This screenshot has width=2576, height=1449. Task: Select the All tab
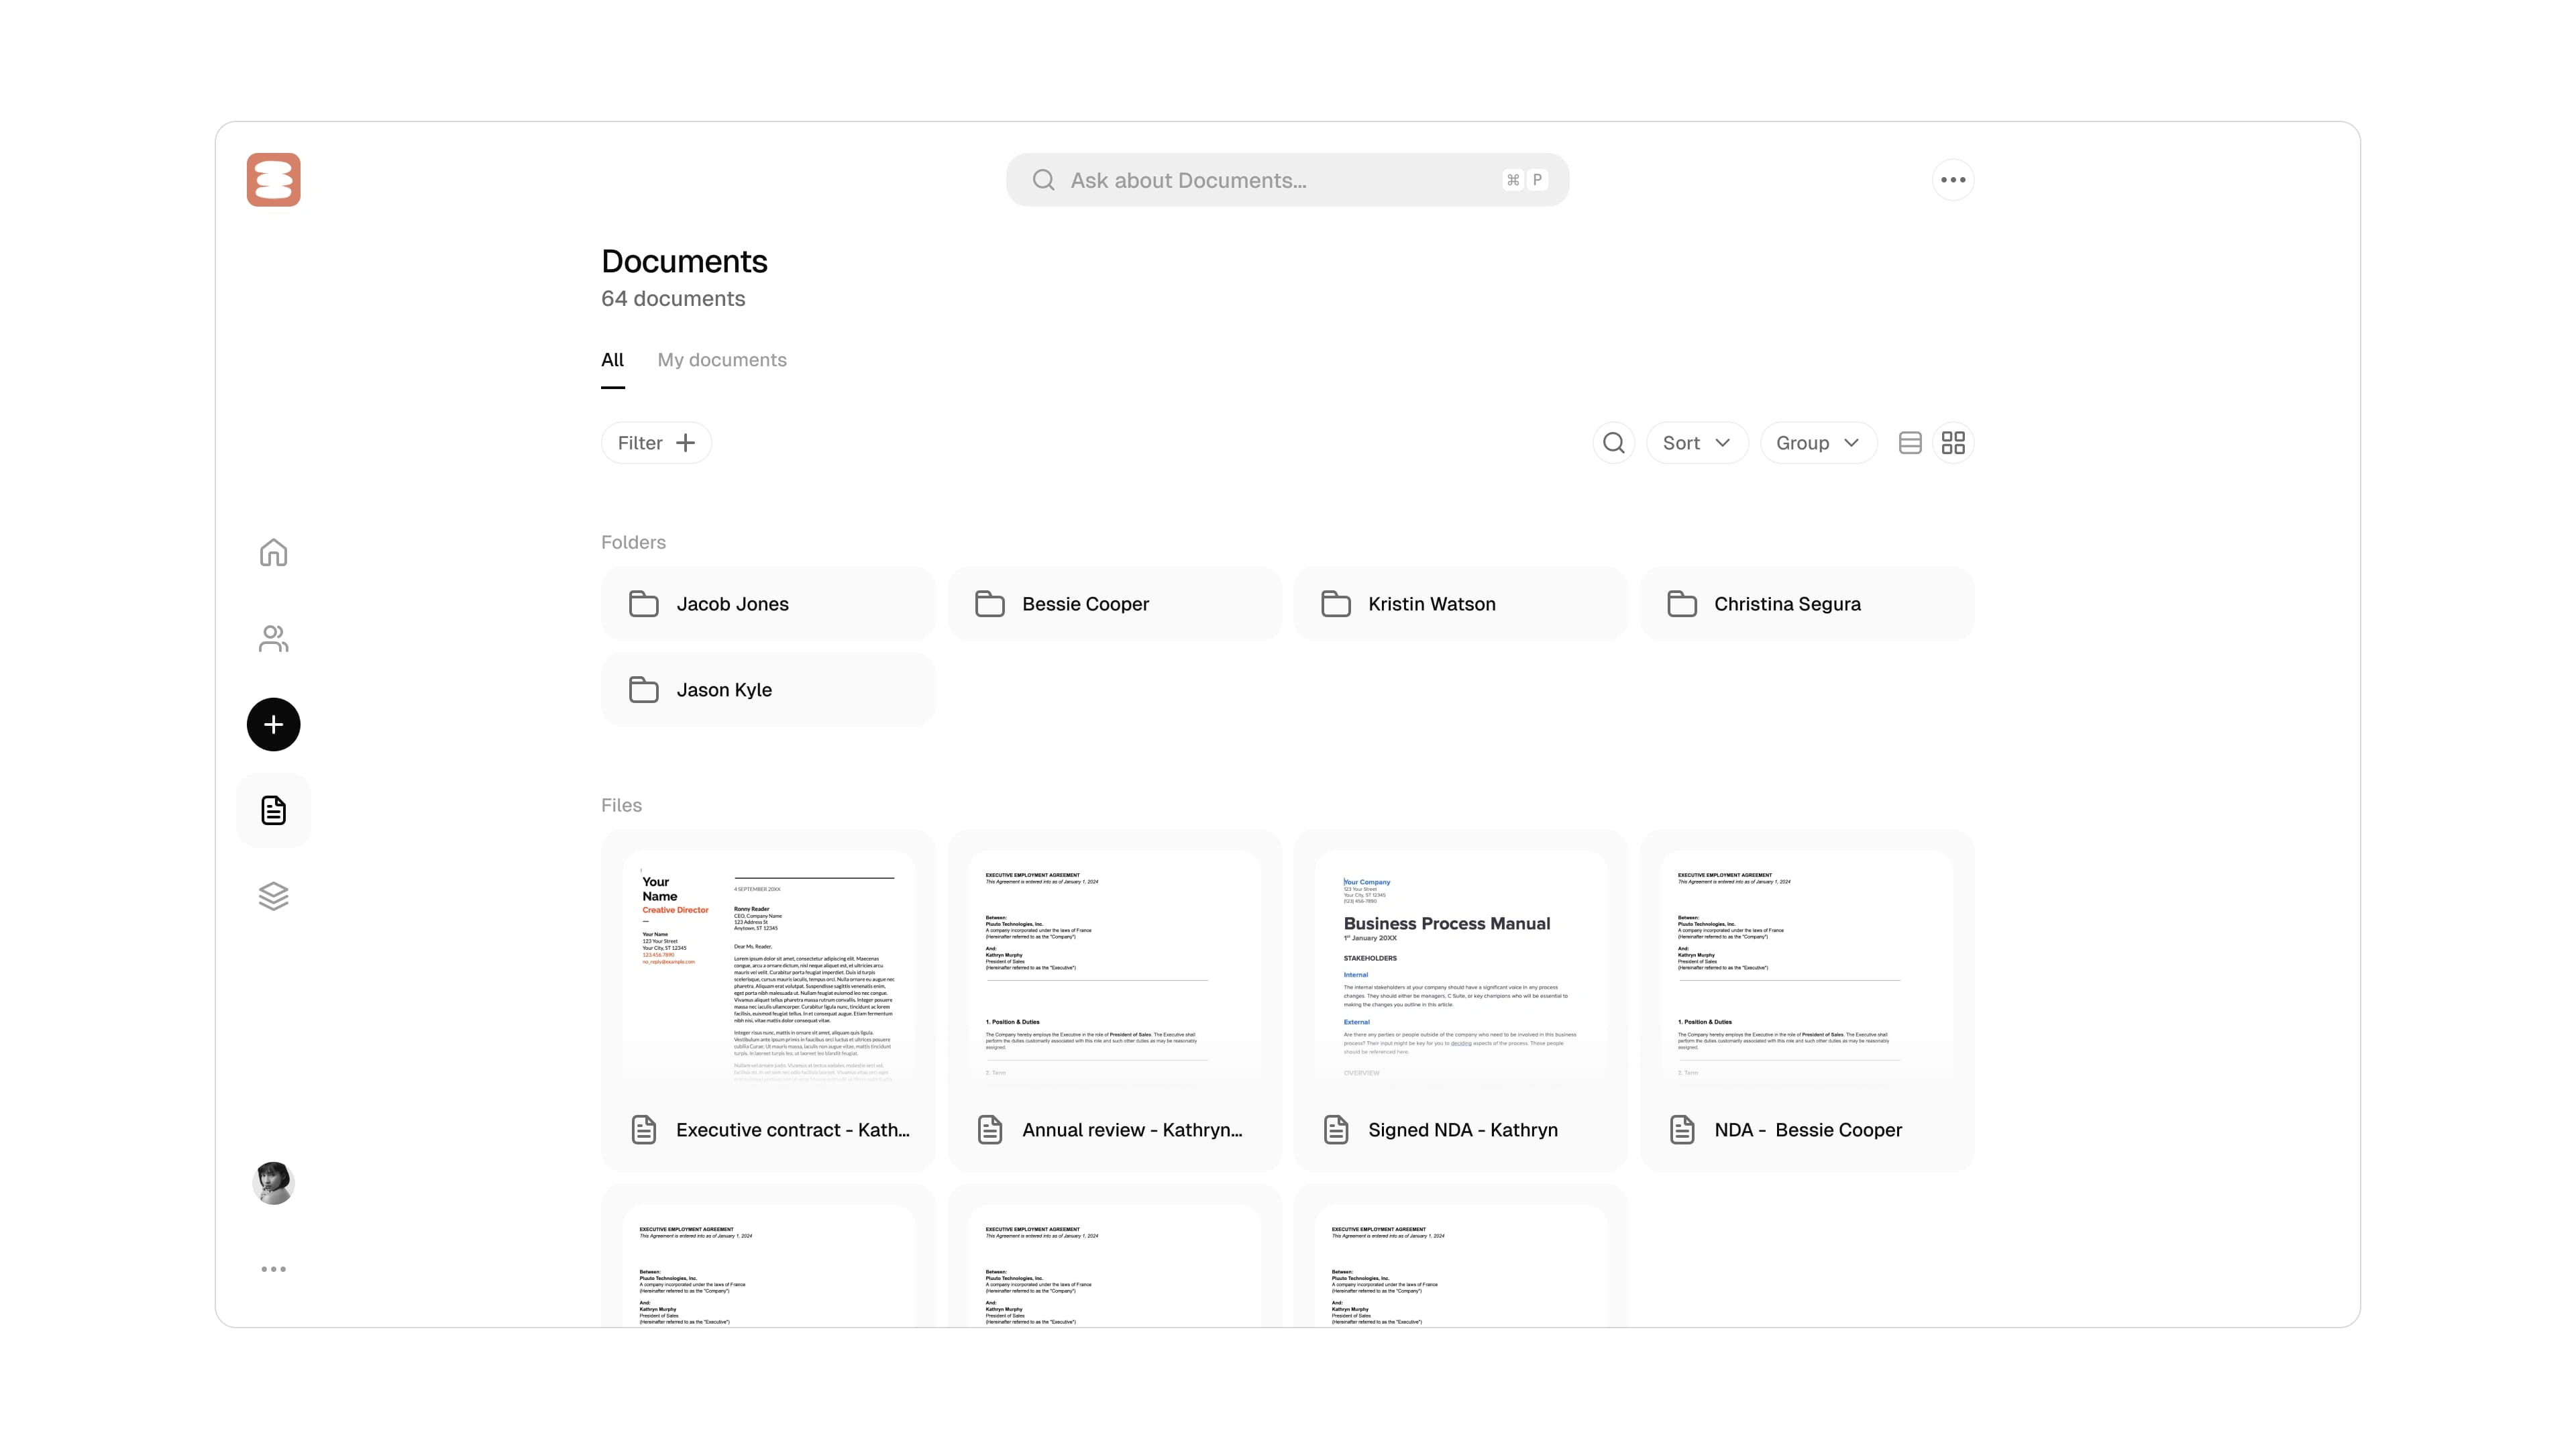(x=612, y=360)
